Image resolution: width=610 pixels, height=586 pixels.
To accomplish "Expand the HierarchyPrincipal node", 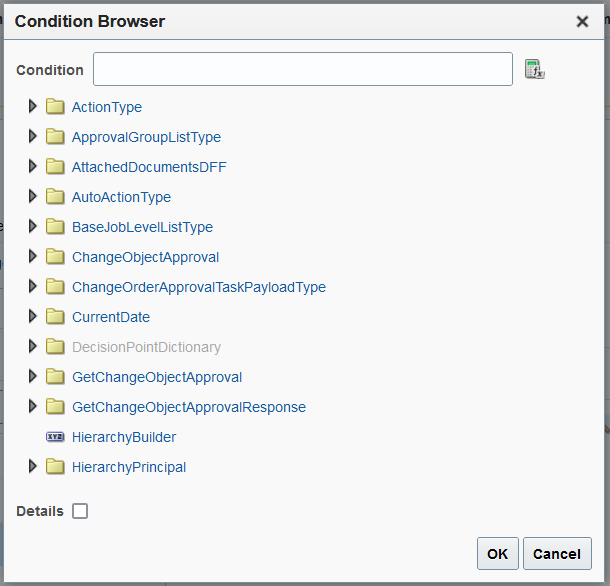I will [x=33, y=466].
